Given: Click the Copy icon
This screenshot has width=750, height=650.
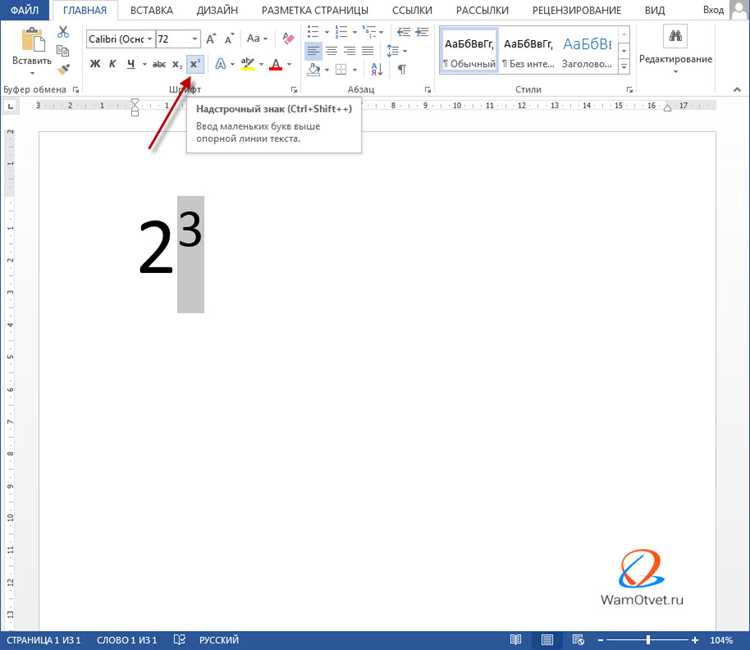Looking at the screenshot, I should click(63, 50).
